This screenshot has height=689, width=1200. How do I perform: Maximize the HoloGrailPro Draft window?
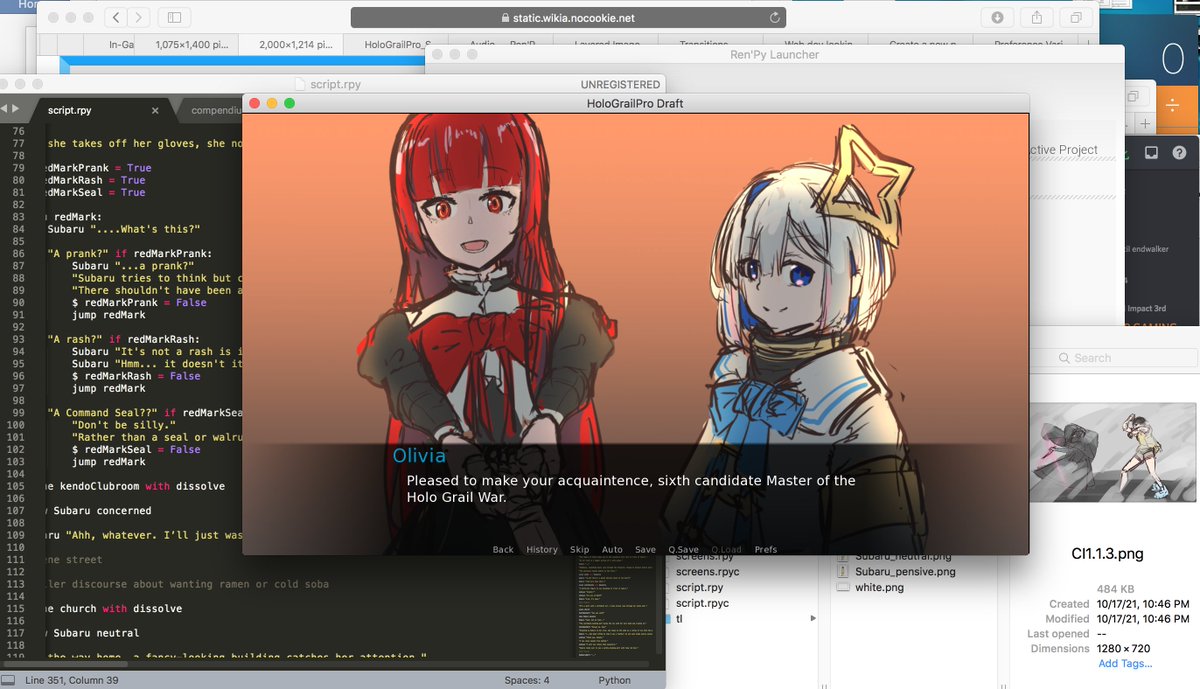coord(290,103)
